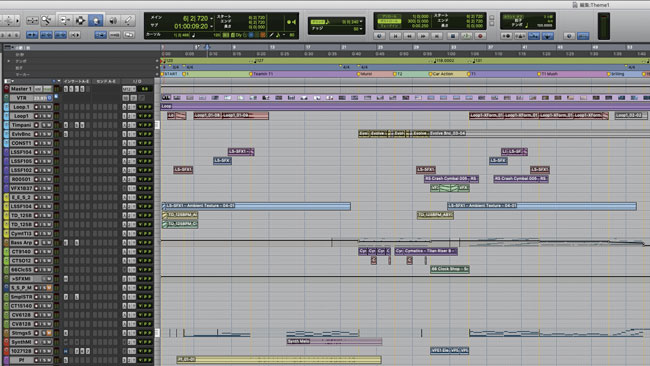Viewport: 650px width, 366px height.
Task: Click the Go to End transport button
Action: pos(437,36)
